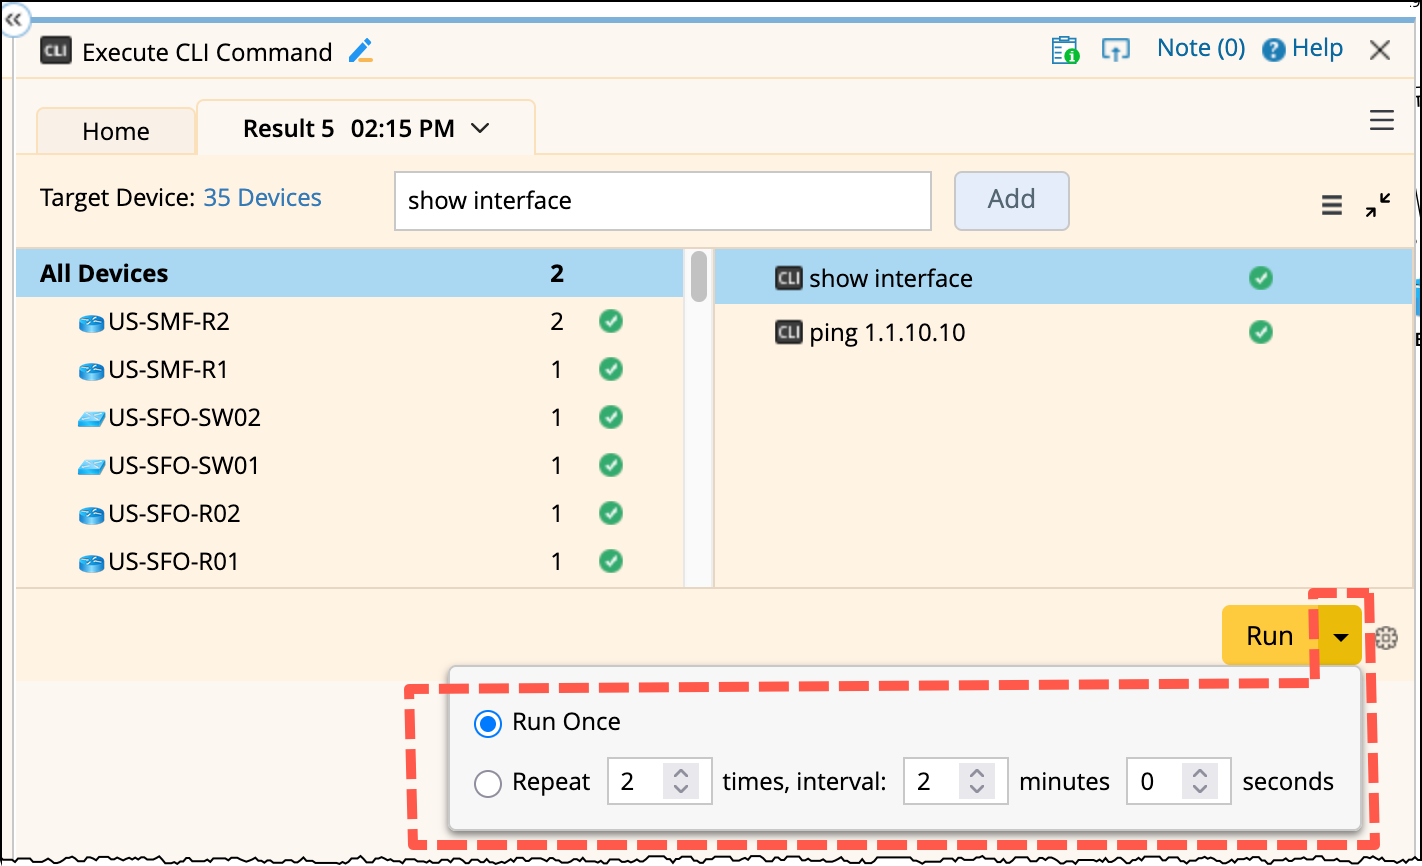Screen dimensions: 1422x866
Task: Click the Add button
Action: pos(1012,200)
